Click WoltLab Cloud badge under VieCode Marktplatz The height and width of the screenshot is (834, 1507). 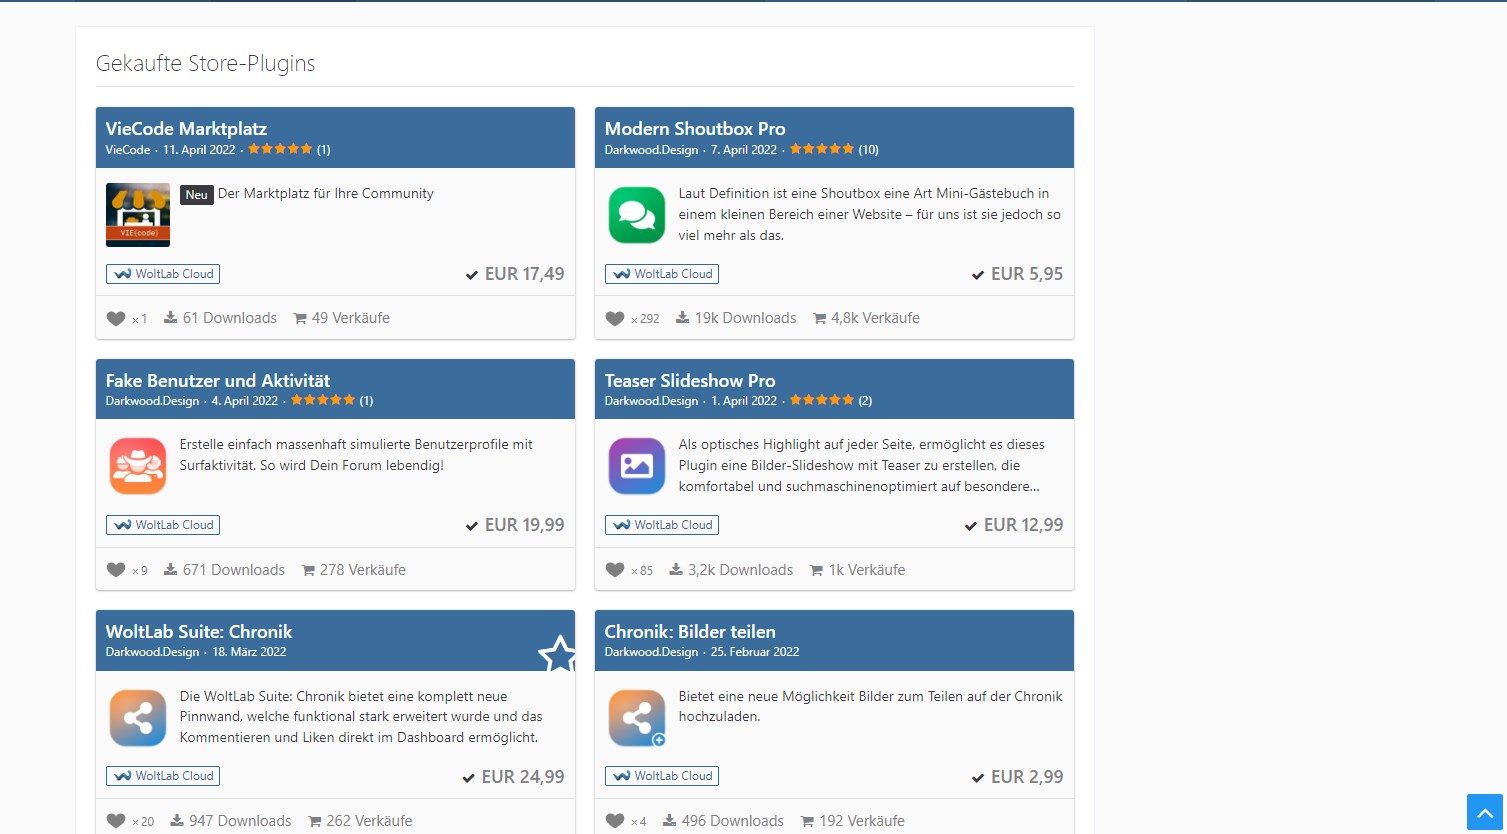tap(163, 274)
